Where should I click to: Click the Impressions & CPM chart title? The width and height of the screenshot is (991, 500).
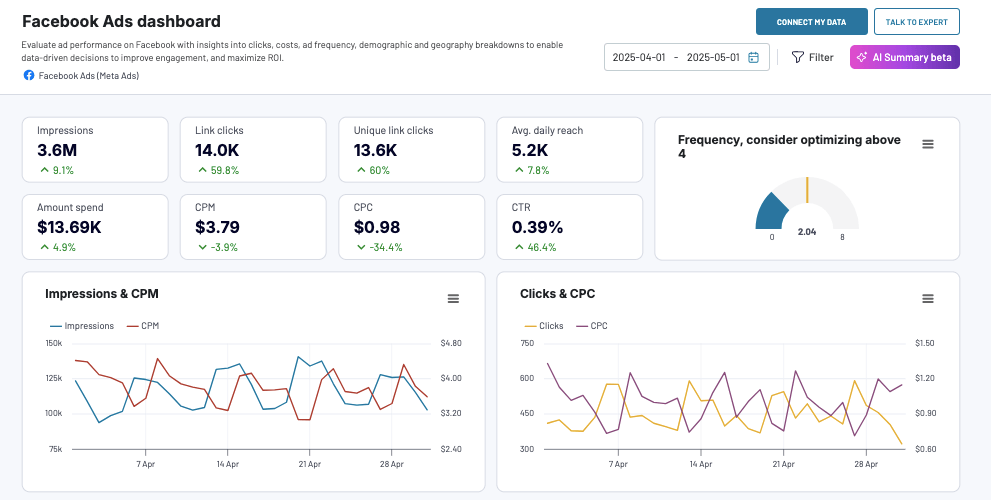click(102, 294)
